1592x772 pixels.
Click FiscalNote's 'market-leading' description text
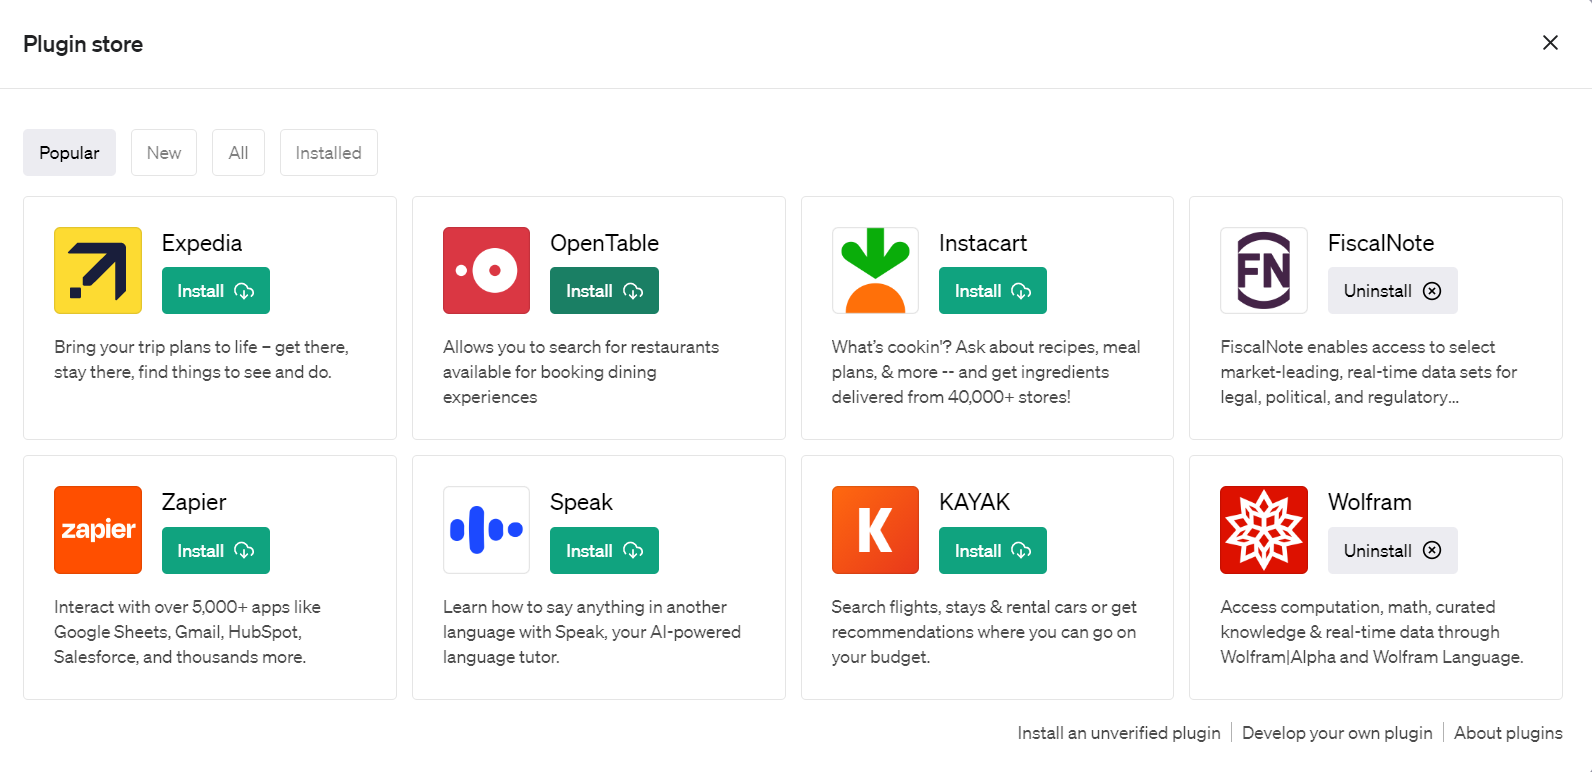[1368, 372]
